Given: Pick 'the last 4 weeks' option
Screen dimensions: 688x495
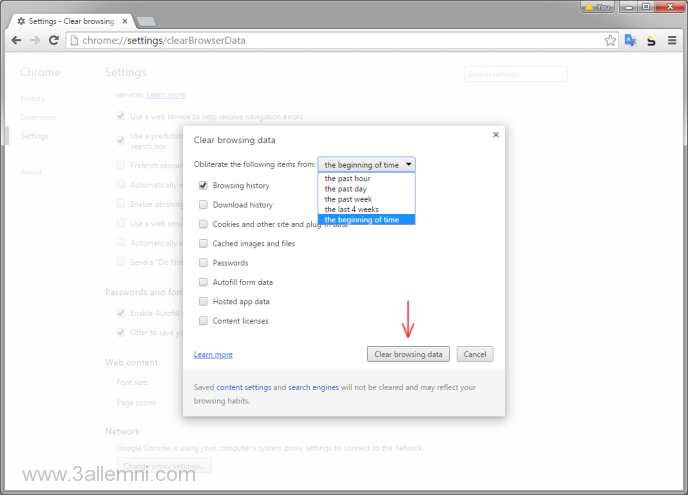Looking at the screenshot, I should click(351, 209).
